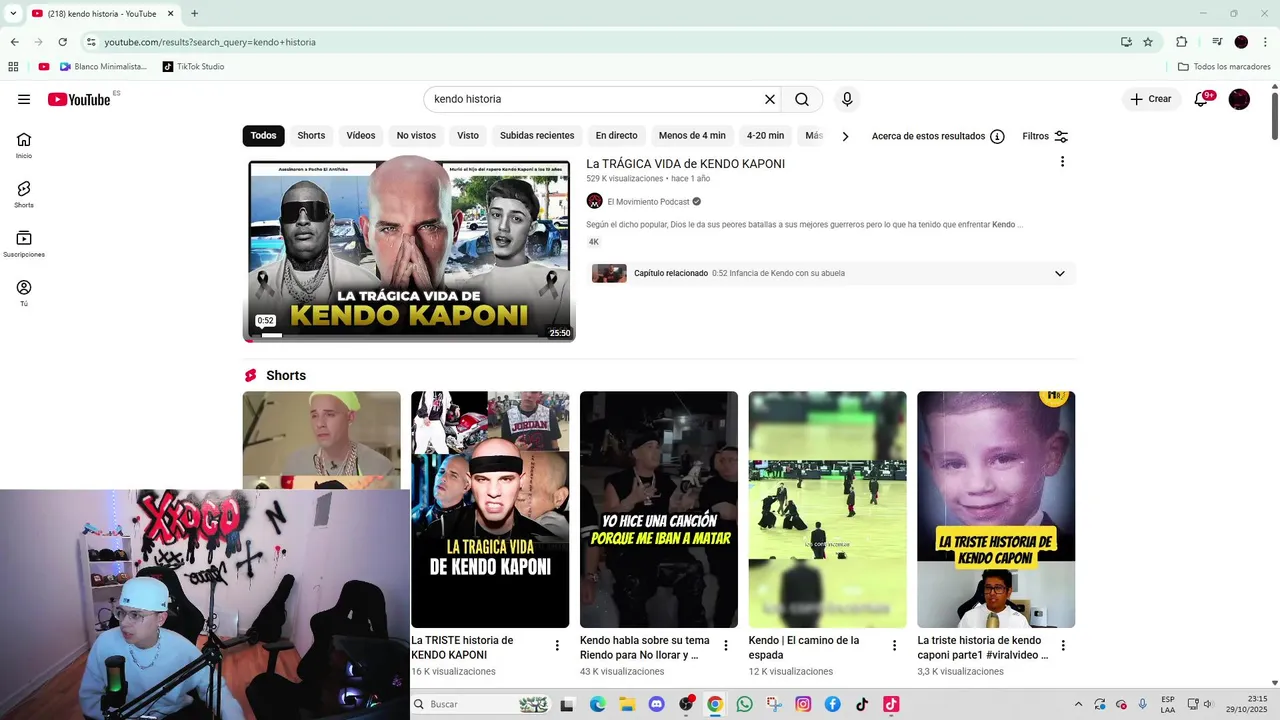Select Subidas recientes filter chip

[537, 136]
